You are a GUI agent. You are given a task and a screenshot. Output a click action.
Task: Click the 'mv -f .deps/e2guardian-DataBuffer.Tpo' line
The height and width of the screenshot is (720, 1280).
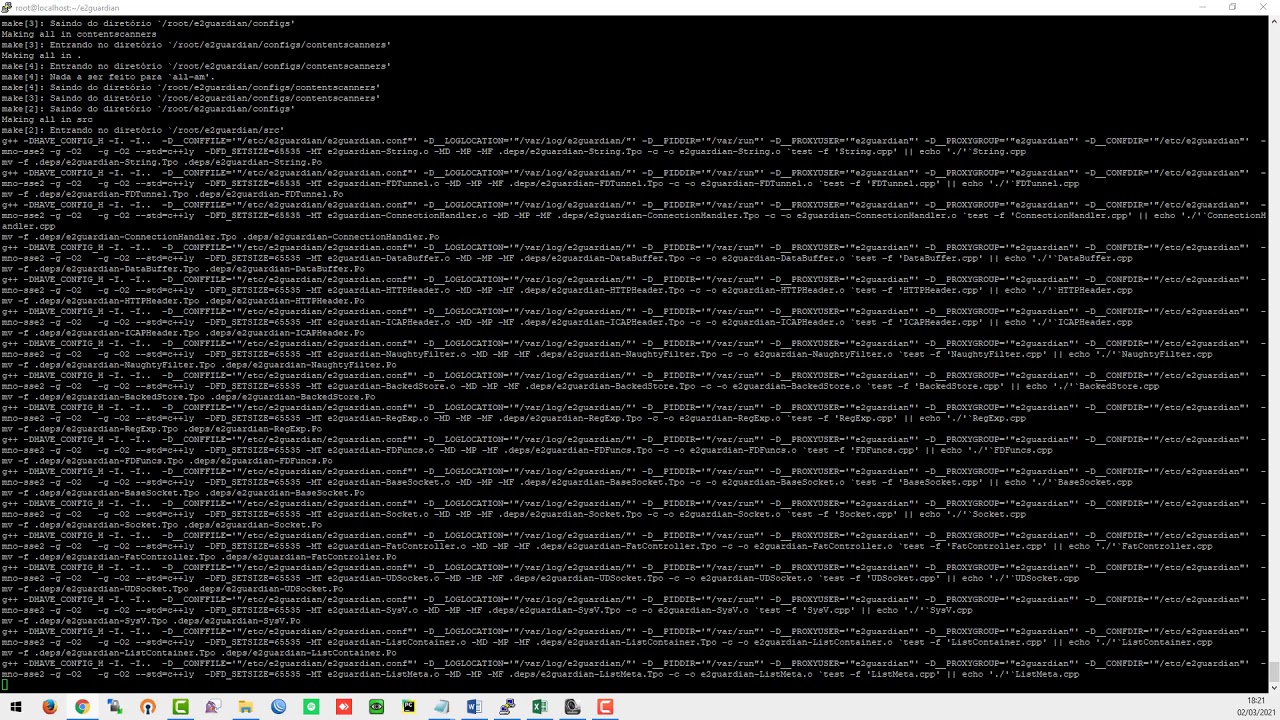pos(183,269)
